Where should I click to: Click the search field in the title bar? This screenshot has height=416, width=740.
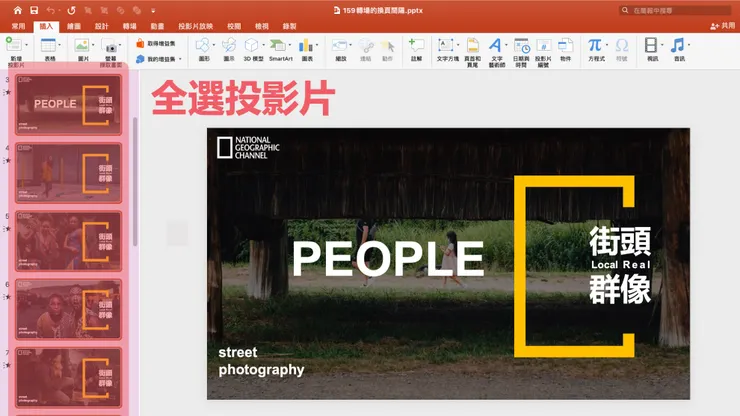pyautogui.click(x=676, y=10)
